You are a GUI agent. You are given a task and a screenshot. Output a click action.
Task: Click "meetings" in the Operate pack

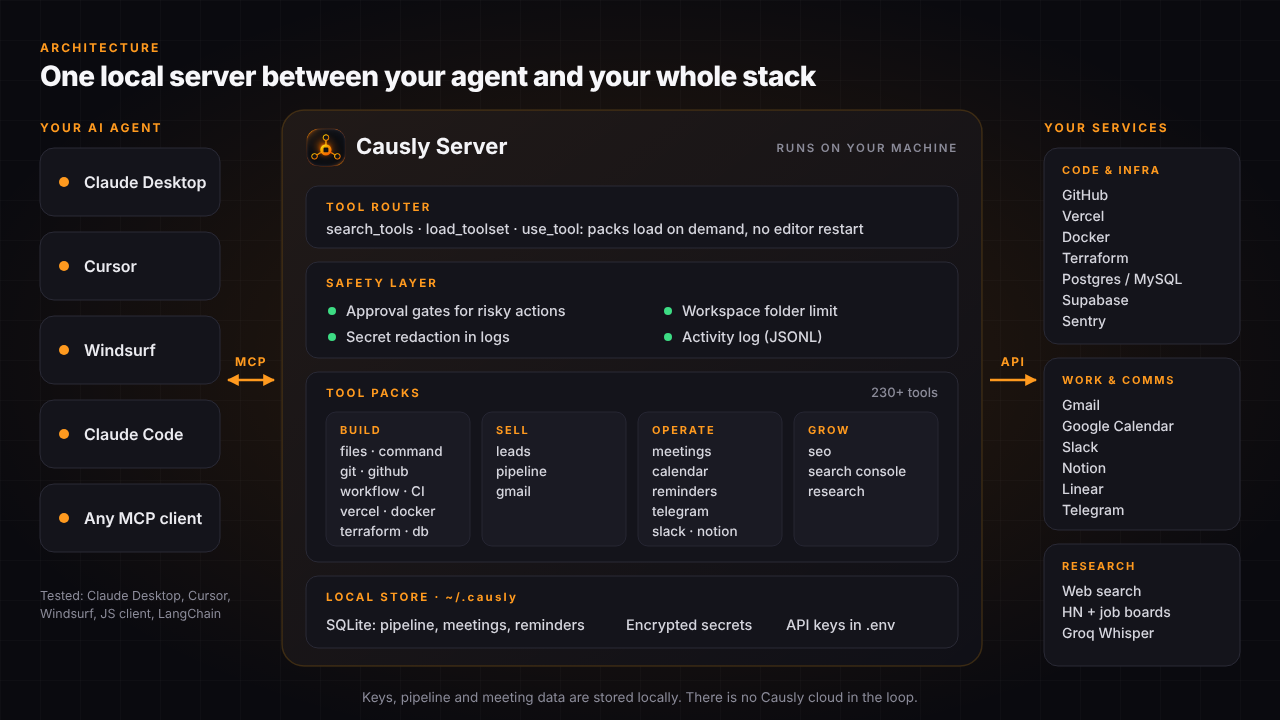tap(682, 451)
